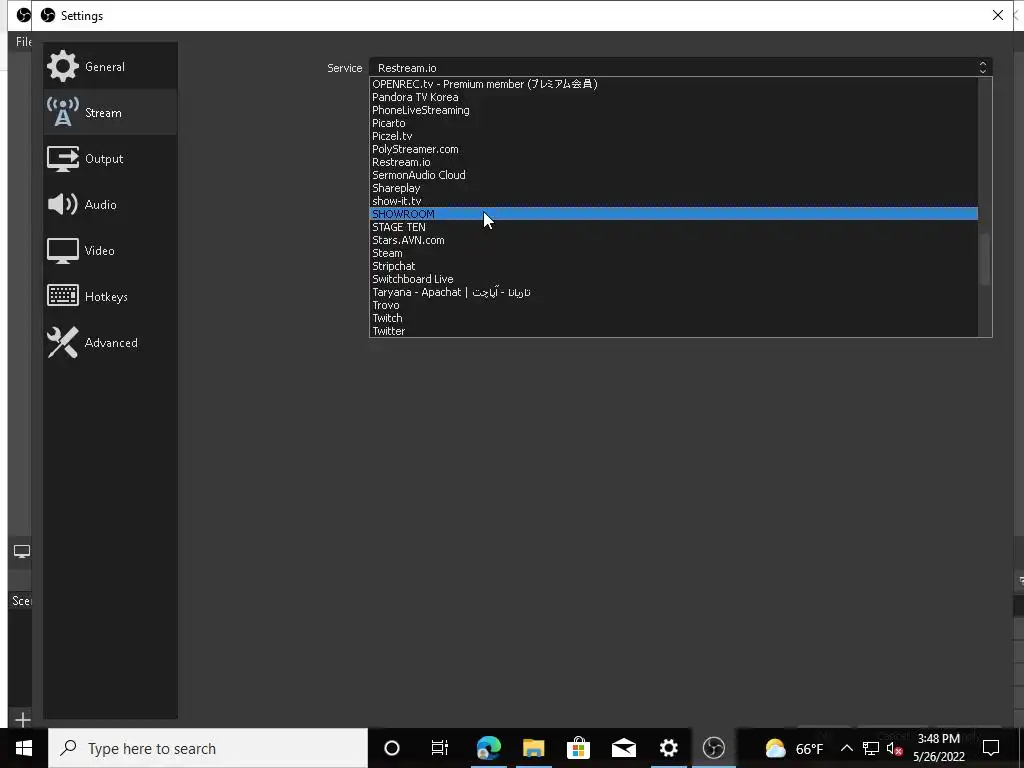Go to Audio settings
The width and height of the screenshot is (1024, 768).
point(110,204)
